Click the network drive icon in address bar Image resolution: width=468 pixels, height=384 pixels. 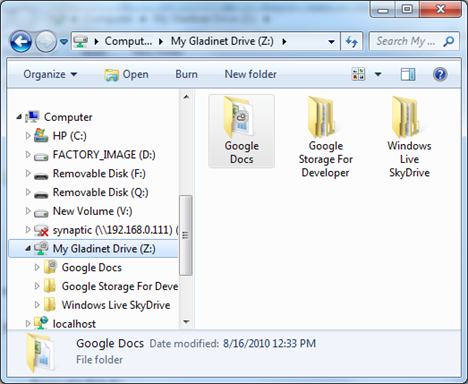tap(81, 42)
